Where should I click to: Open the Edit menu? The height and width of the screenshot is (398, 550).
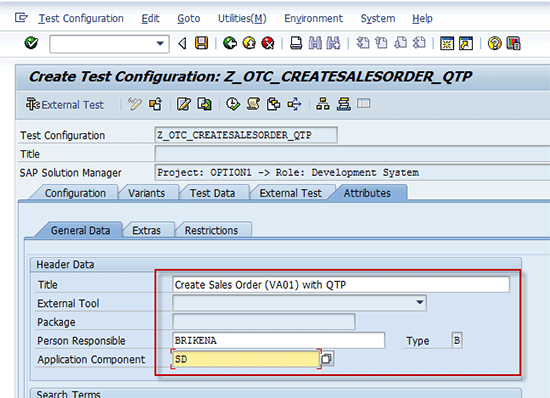(150, 18)
